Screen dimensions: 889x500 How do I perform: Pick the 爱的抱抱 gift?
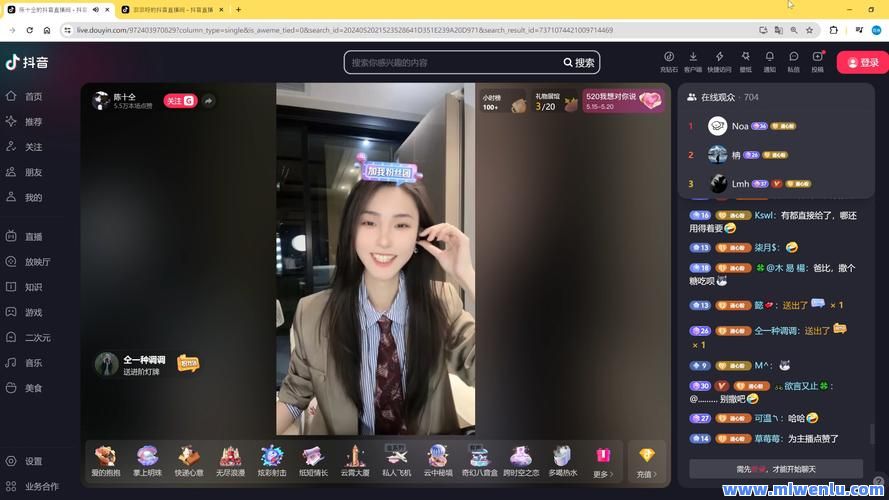[105, 460]
